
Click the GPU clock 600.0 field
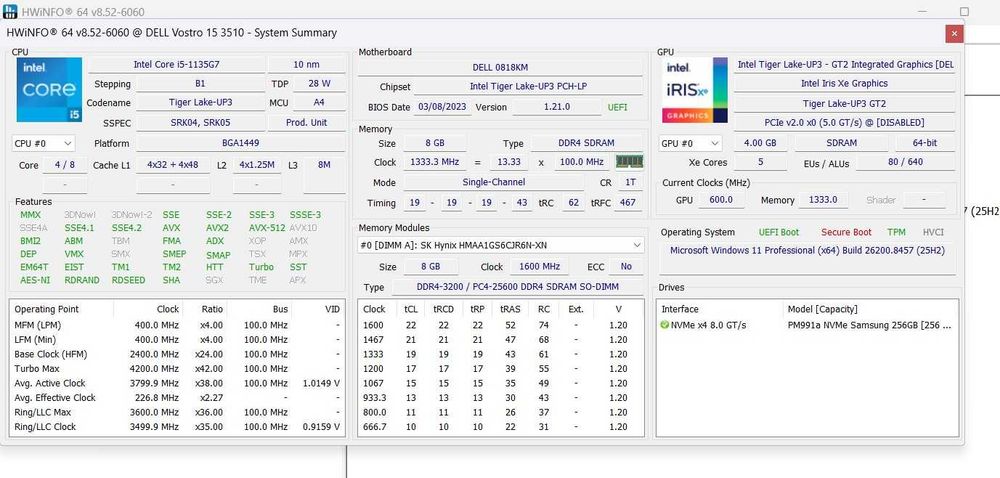[x=721, y=200]
